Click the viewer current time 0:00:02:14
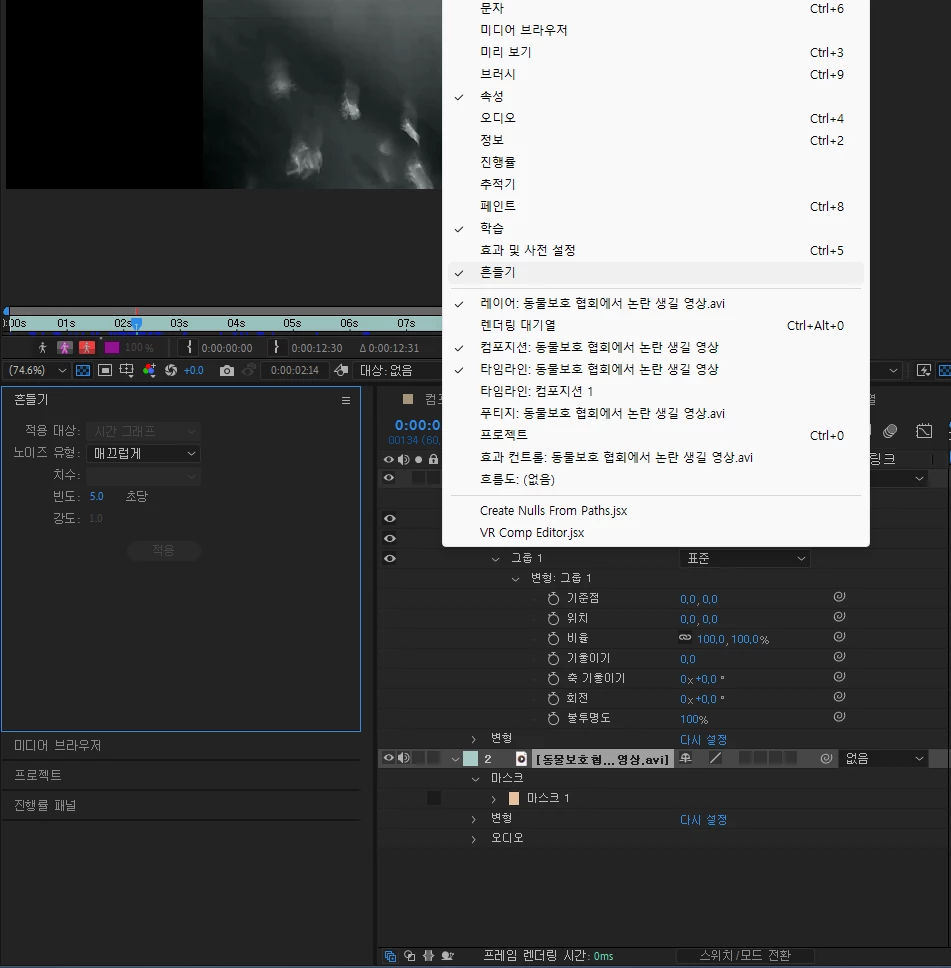This screenshot has width=951, height=968. (295, 370)
